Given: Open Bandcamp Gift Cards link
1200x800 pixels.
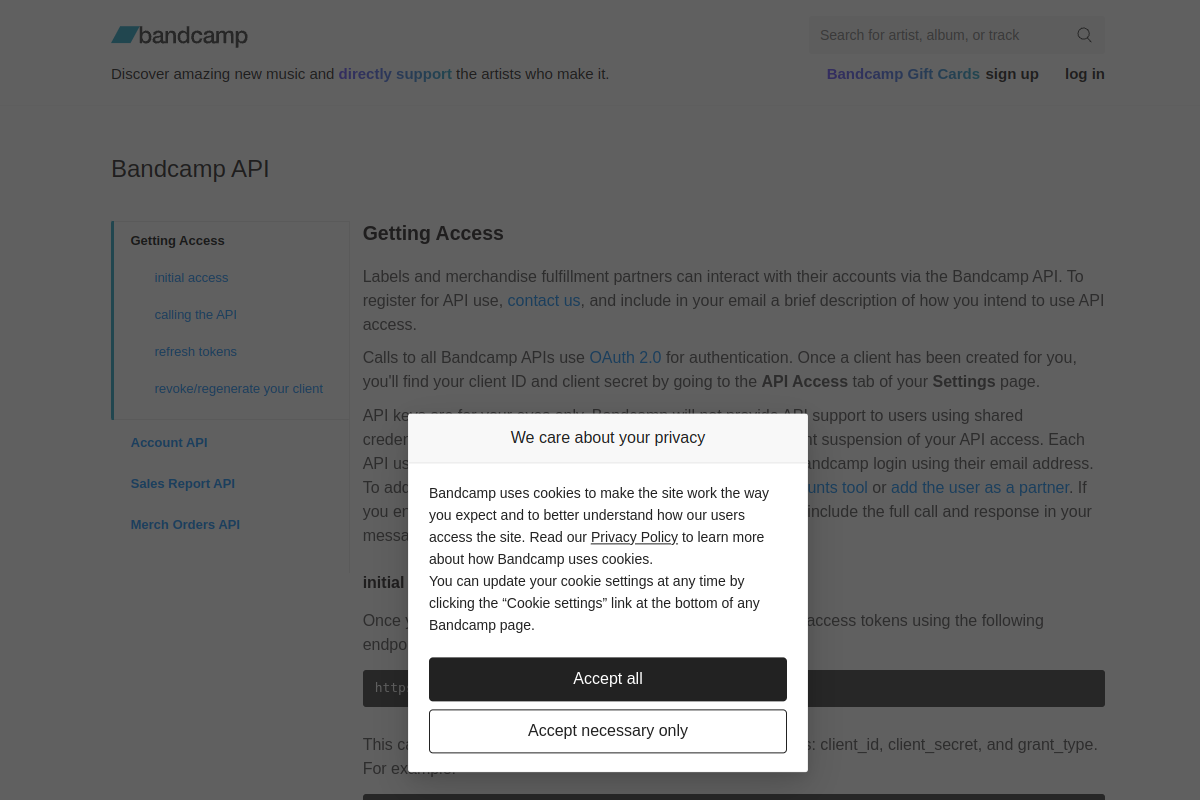Looking at the screenshot, I should [903, 74].
